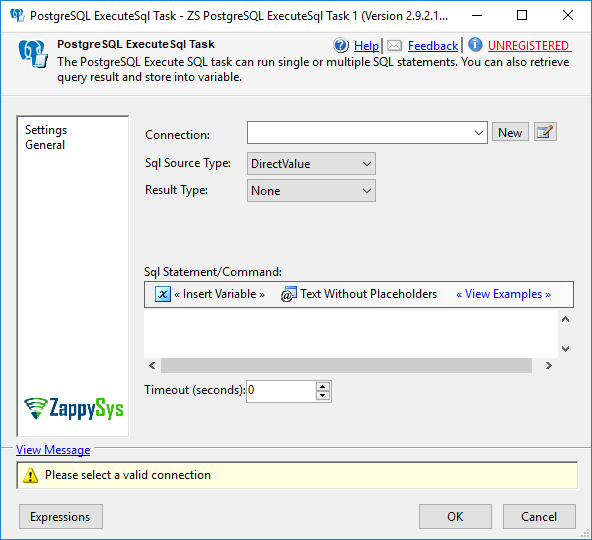This screenshot has width=592, height=540.
Task: Increase timeout with the up spinner arrow
Action: 322,387
